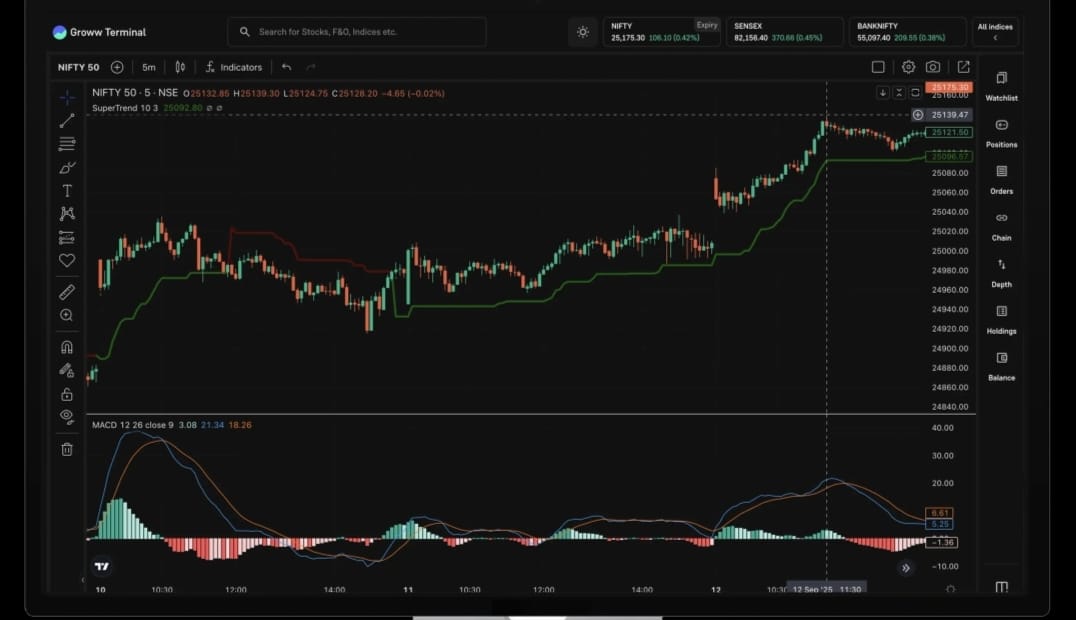Select the trend line drawing tool

tap(67, 121)
